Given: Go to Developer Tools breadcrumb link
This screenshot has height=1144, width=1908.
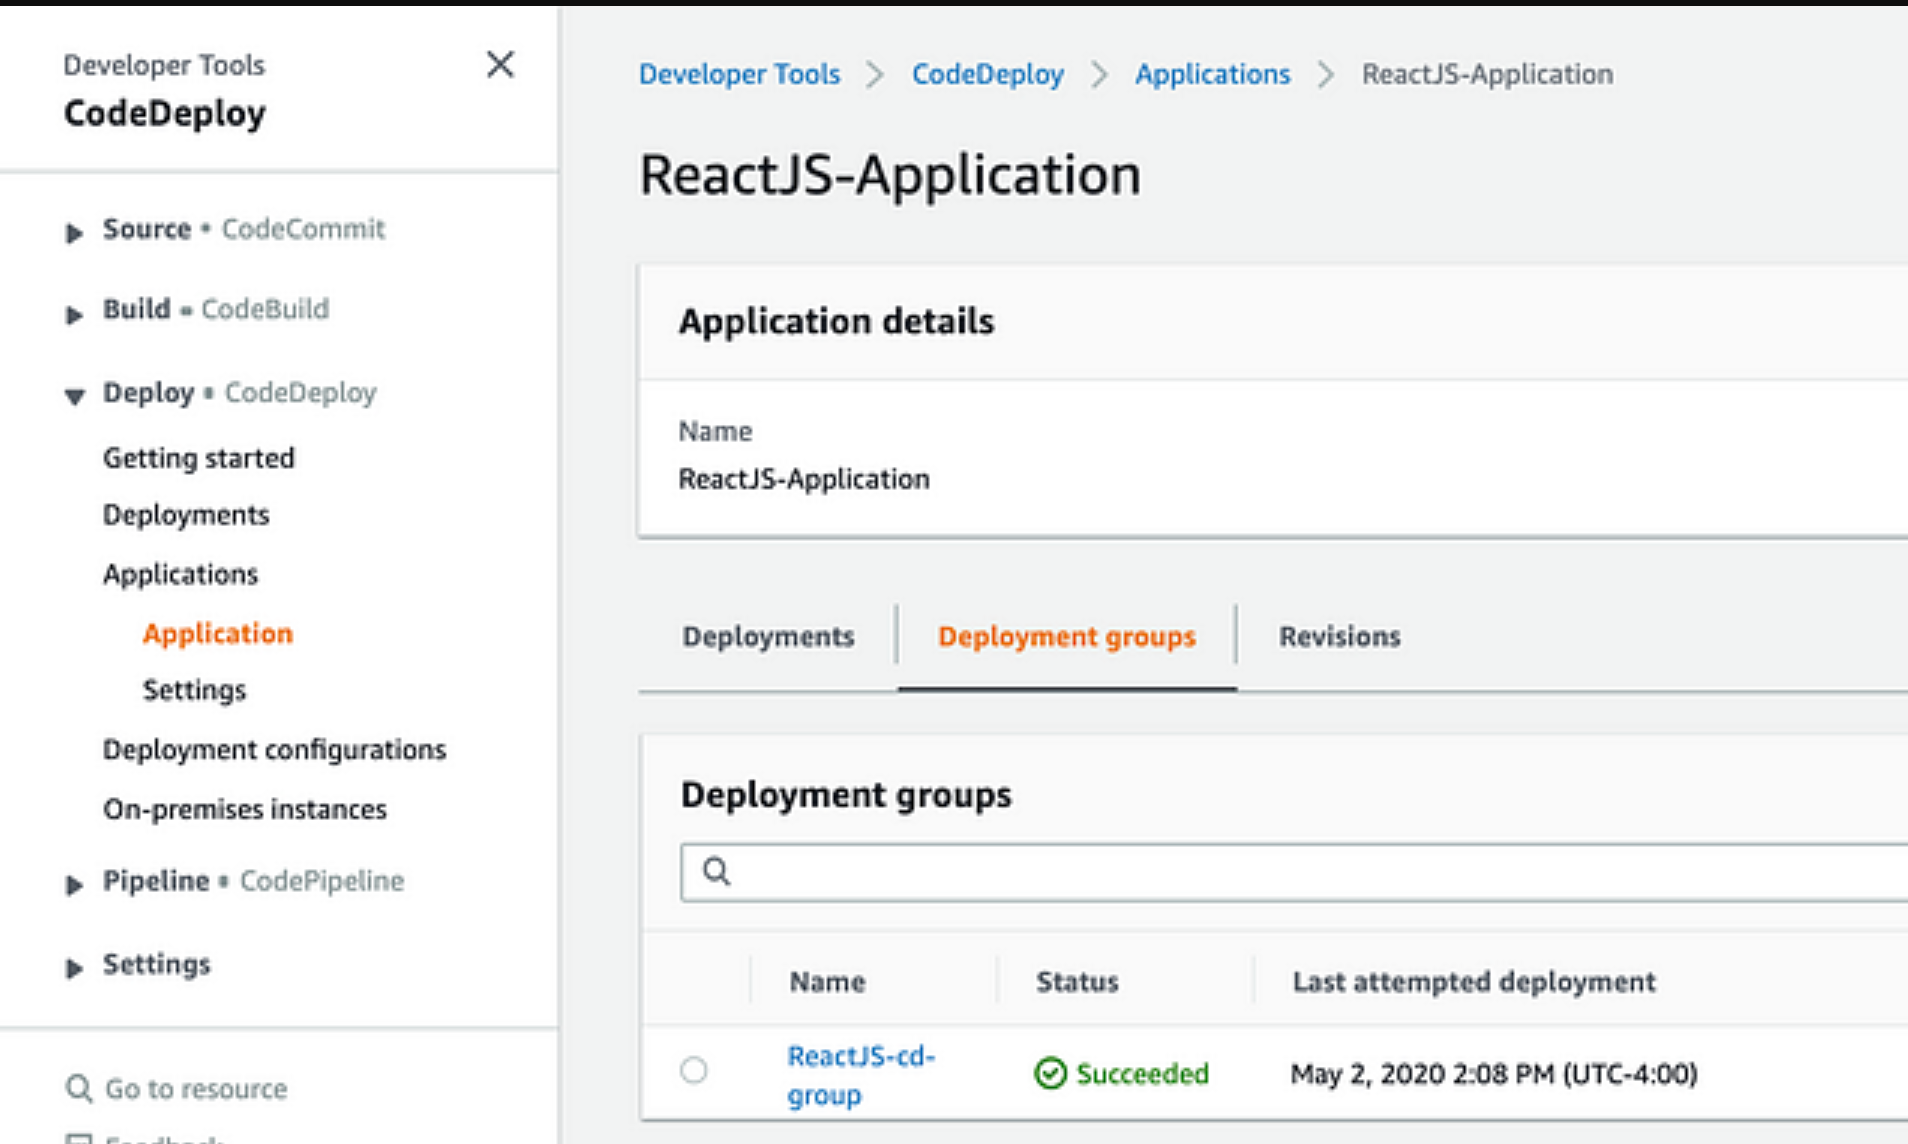Looking at the screenshot, I should pos(739,74).
